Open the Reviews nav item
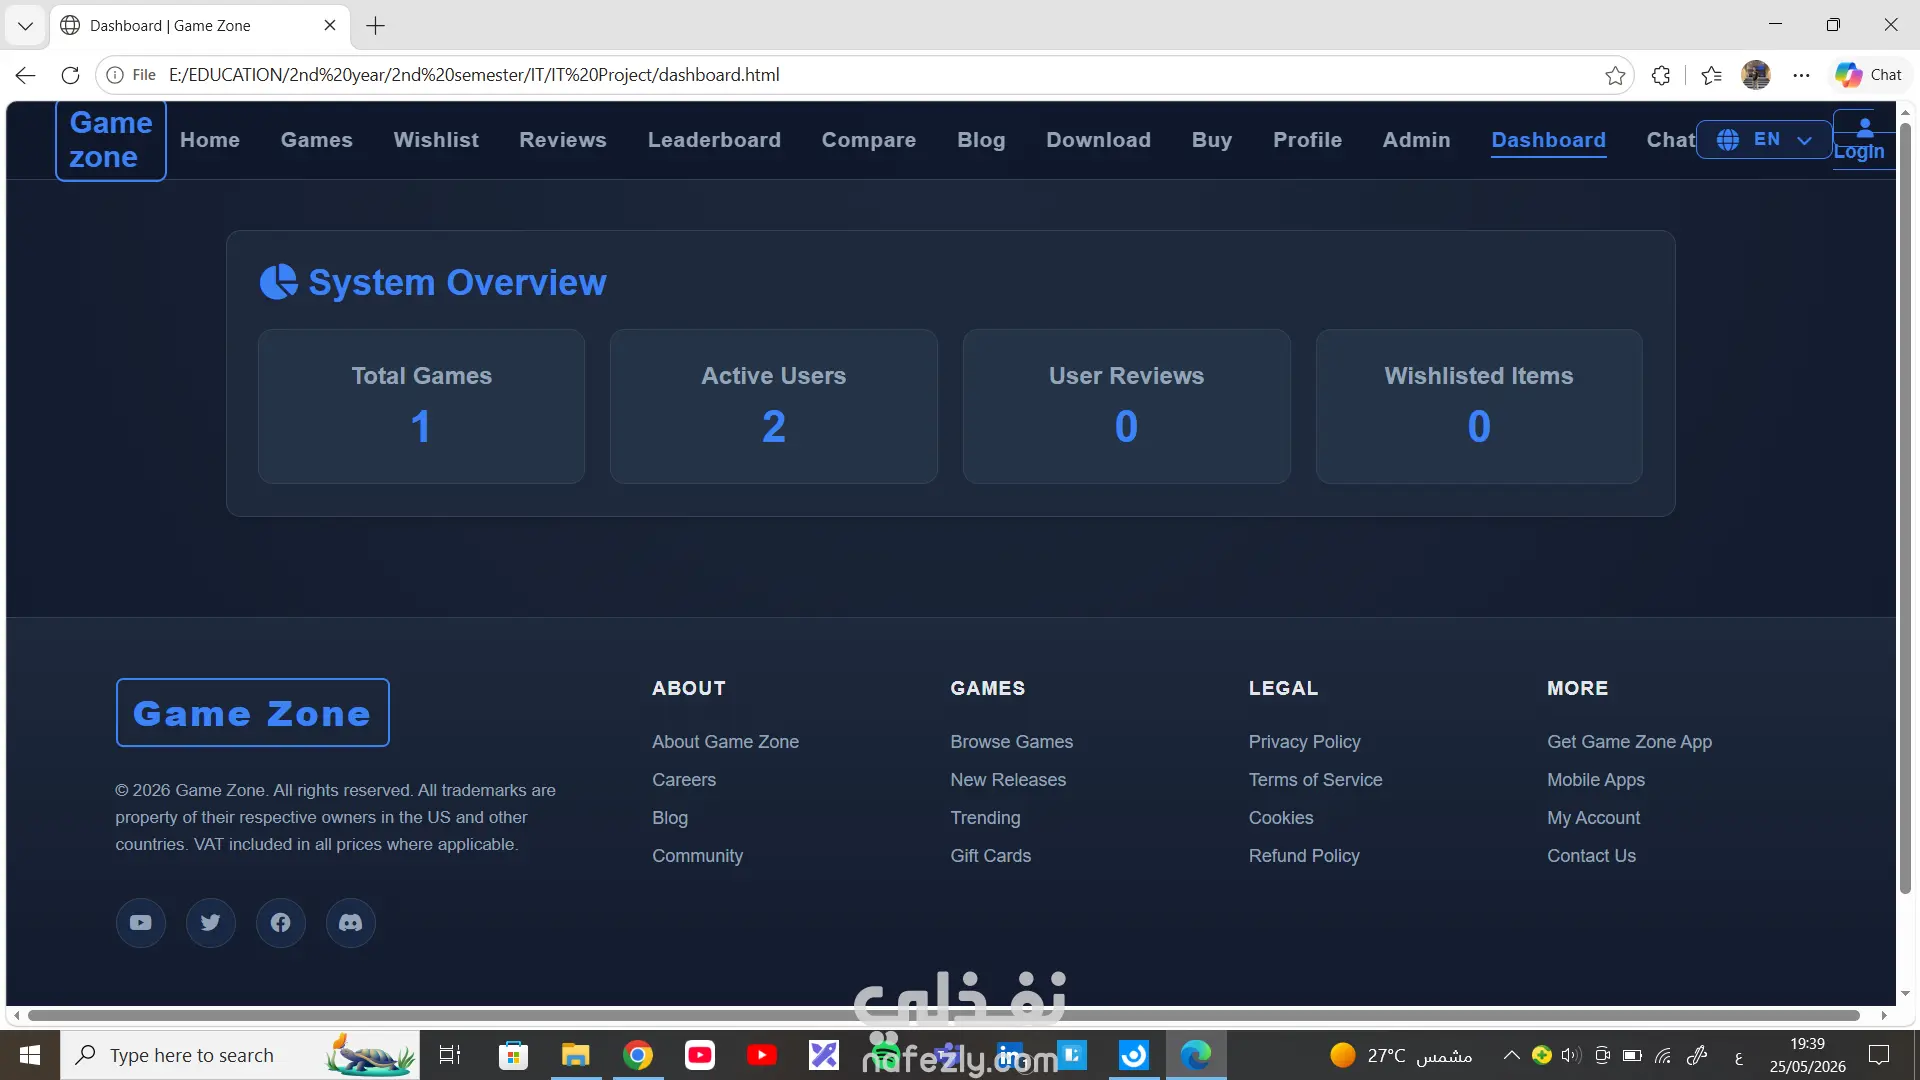 click(x=563, y=140)
